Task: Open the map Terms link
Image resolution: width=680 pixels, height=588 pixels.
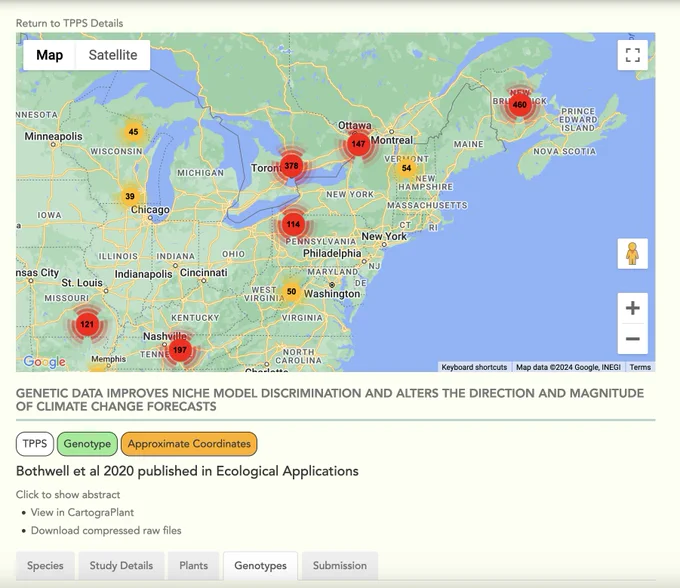Action: tap(640, 367)
